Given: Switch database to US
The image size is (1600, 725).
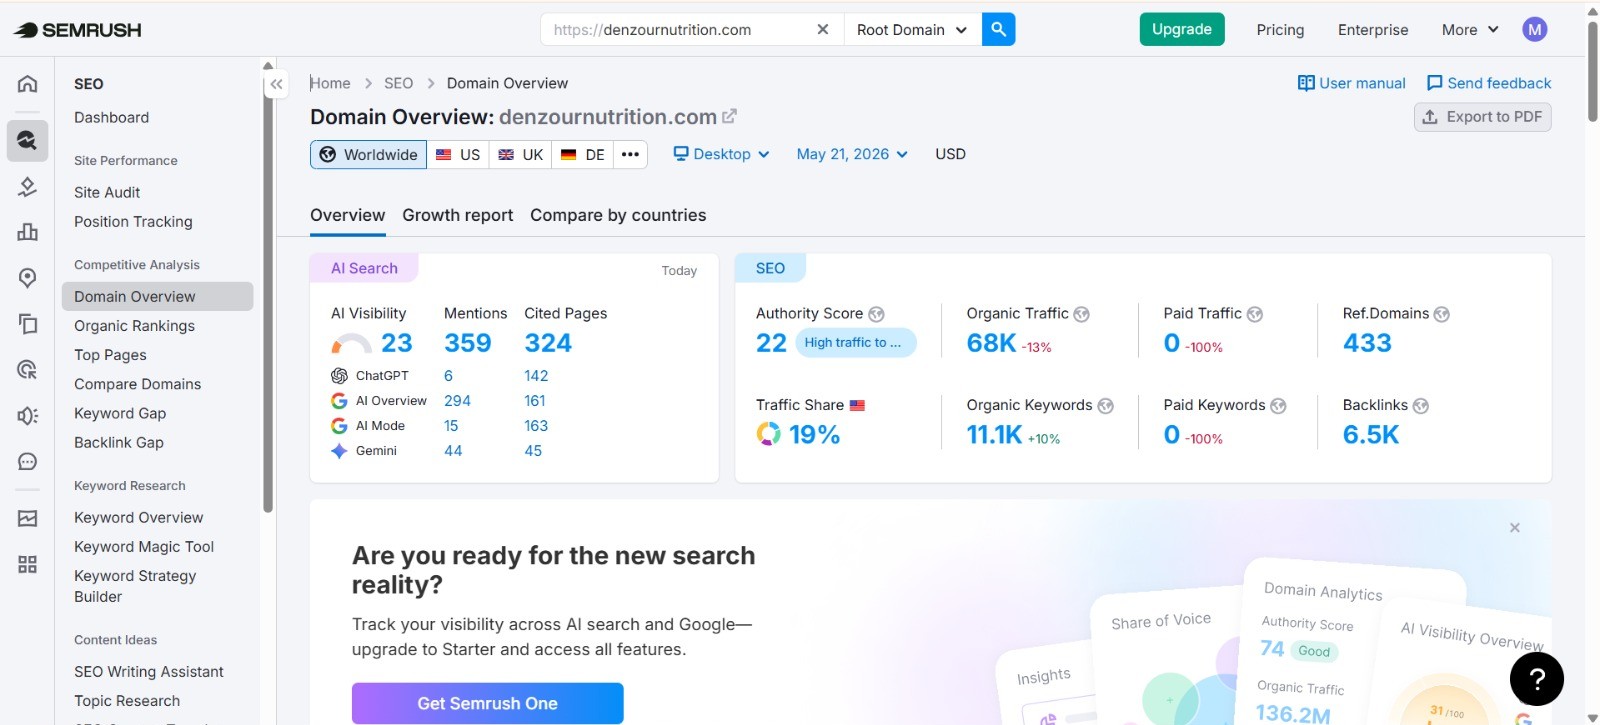Looking at the screenshot, I should [458, 154].
